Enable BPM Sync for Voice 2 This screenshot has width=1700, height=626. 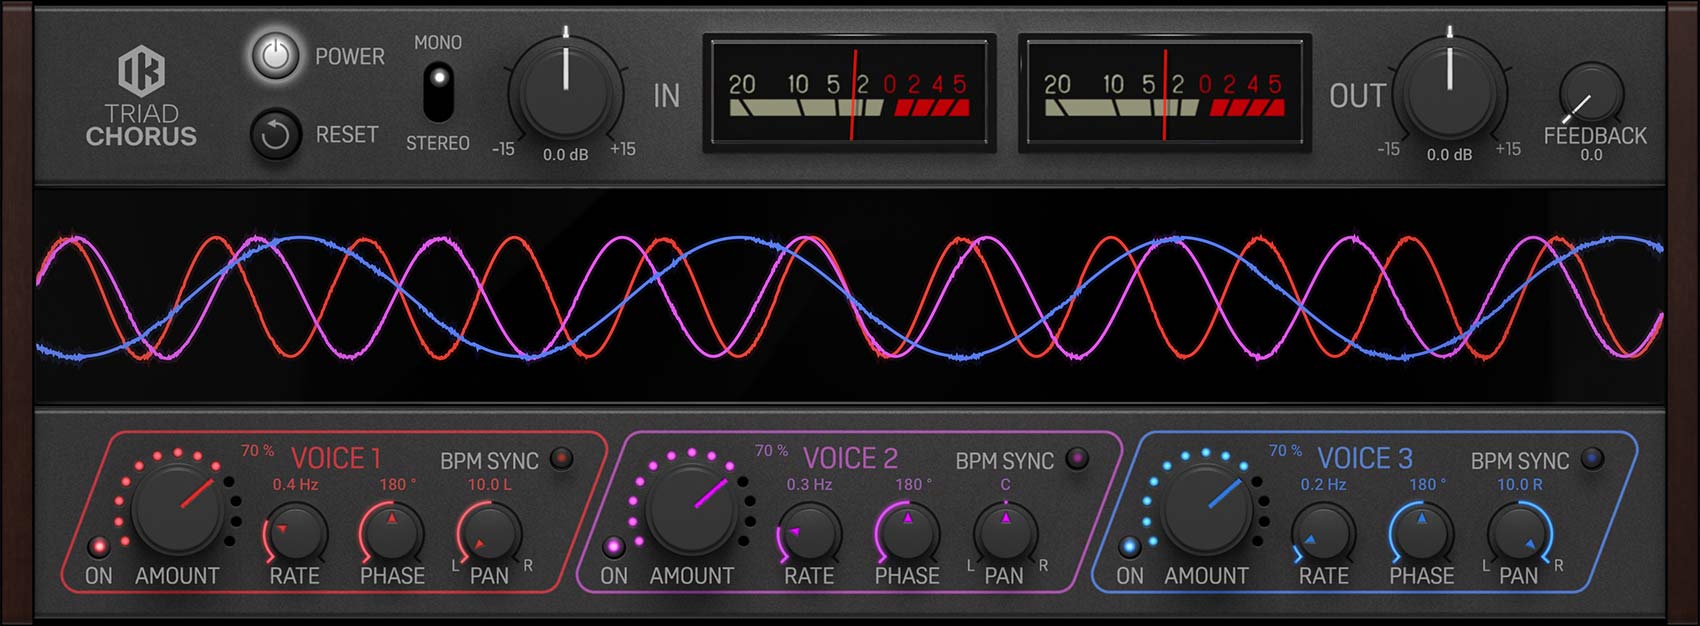[x=1077, y=459]
